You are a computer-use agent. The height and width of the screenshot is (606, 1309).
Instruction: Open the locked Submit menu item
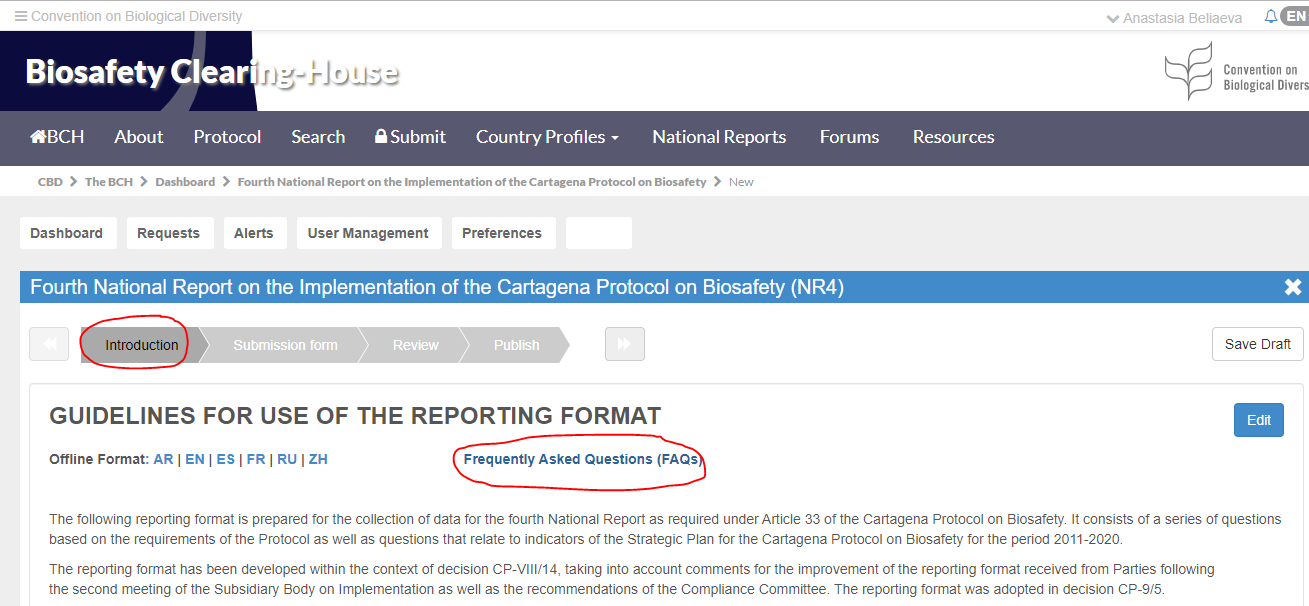click(410, 137)
